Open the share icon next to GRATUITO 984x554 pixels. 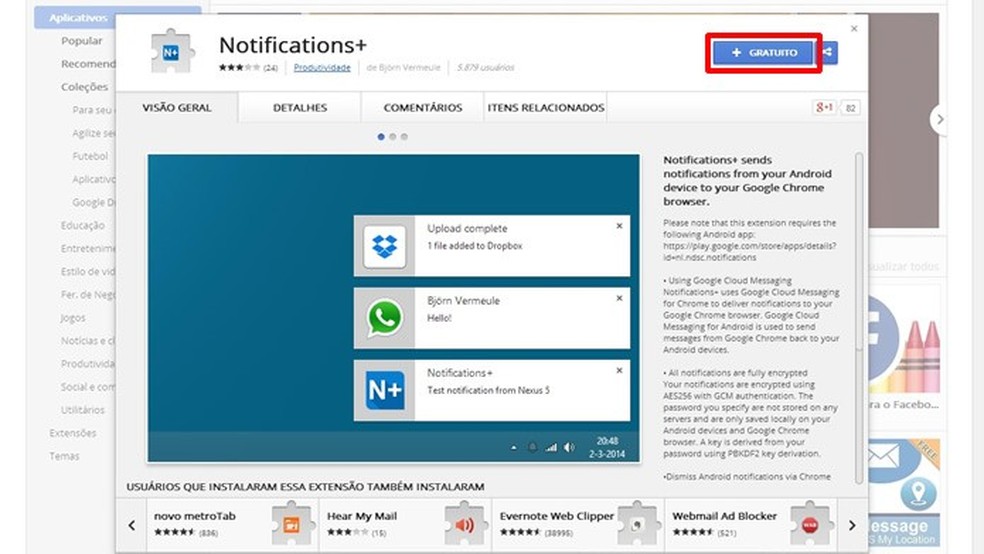click(x=828, y=53)
